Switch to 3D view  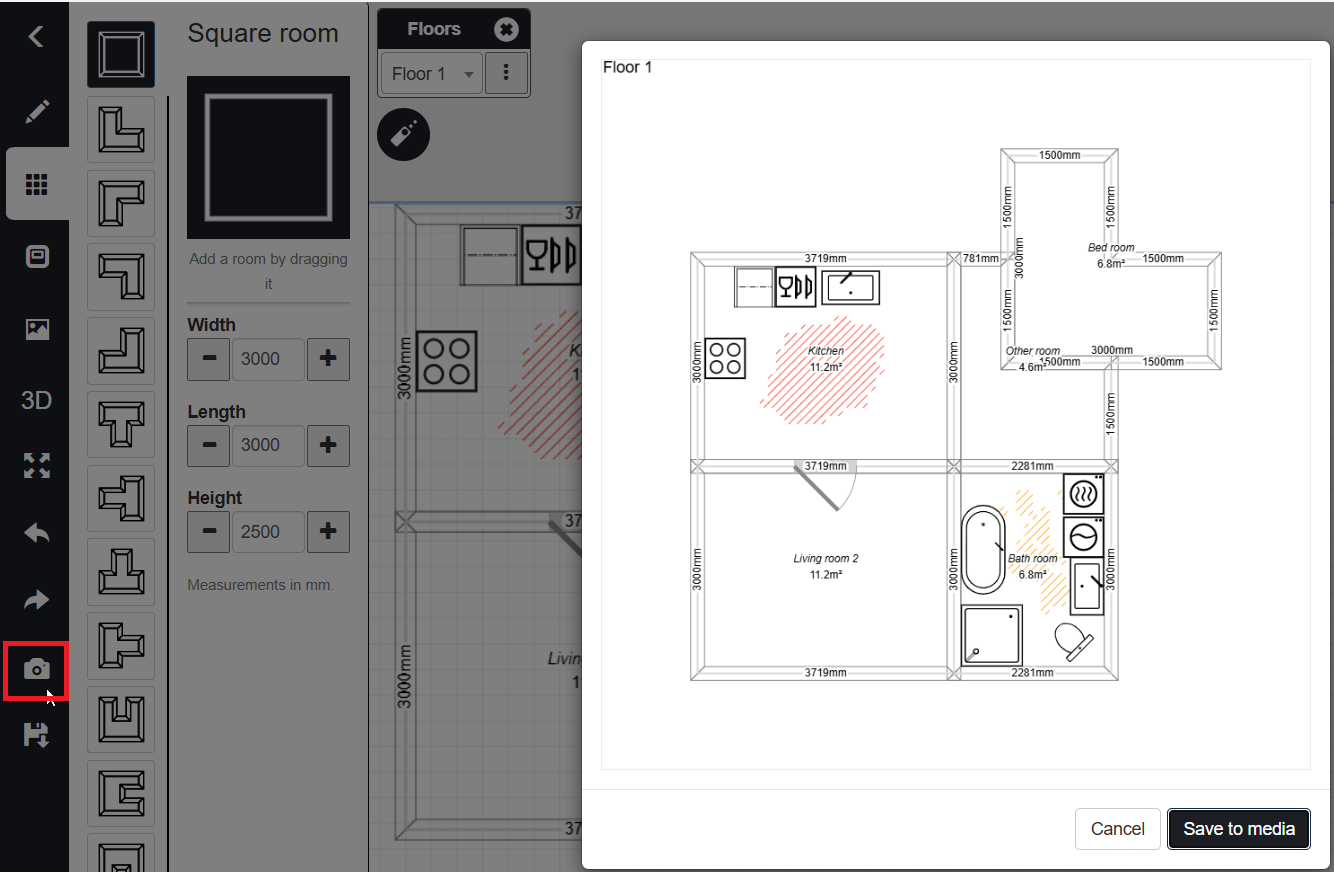click(x=37, y=401)
